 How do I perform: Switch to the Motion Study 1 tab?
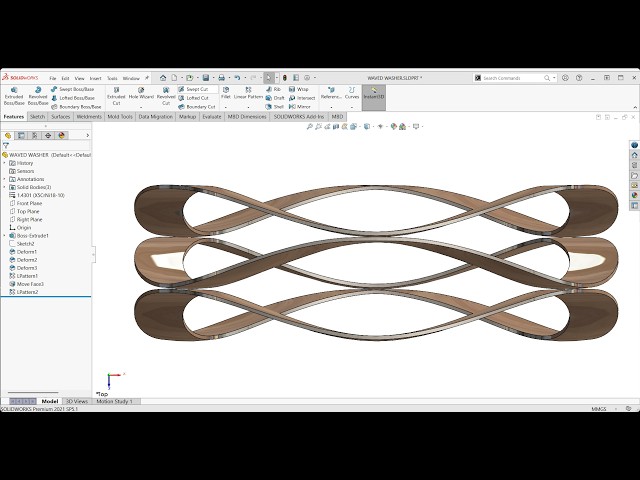(x=115, y=401)
